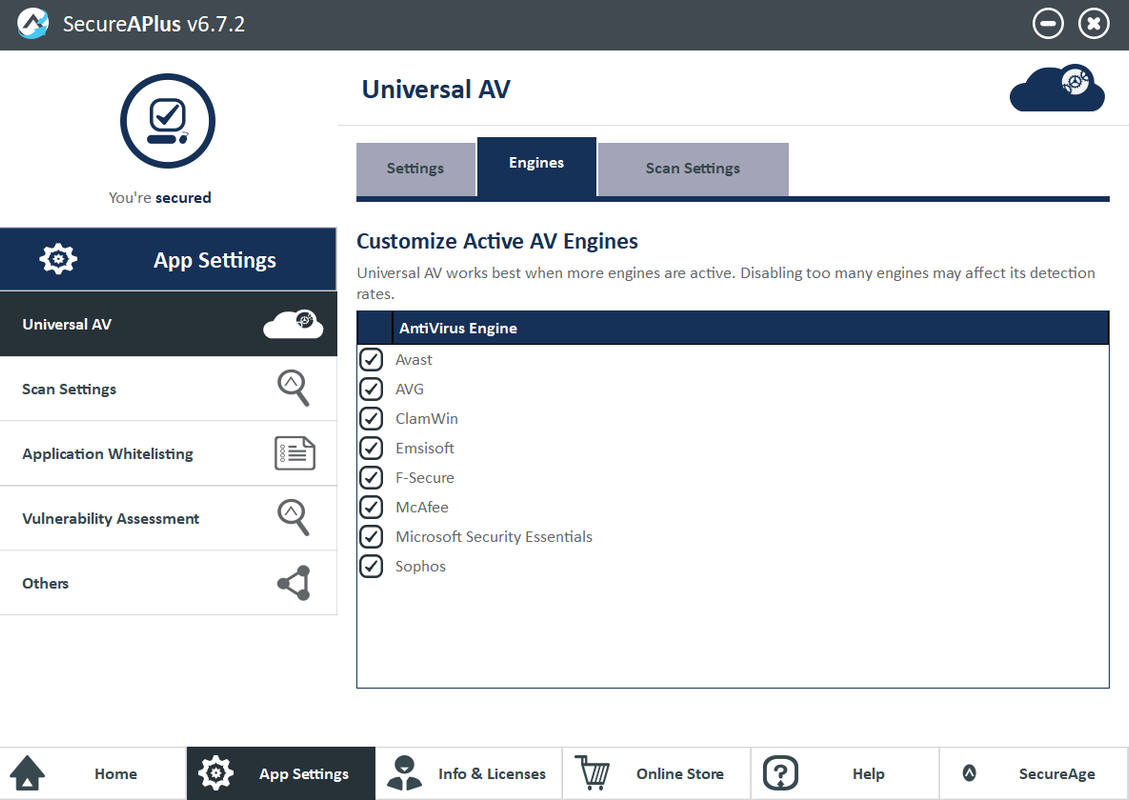Click the Vulnerability Assessment magnifier icon

pyautogui.click(x=293, y=518)
